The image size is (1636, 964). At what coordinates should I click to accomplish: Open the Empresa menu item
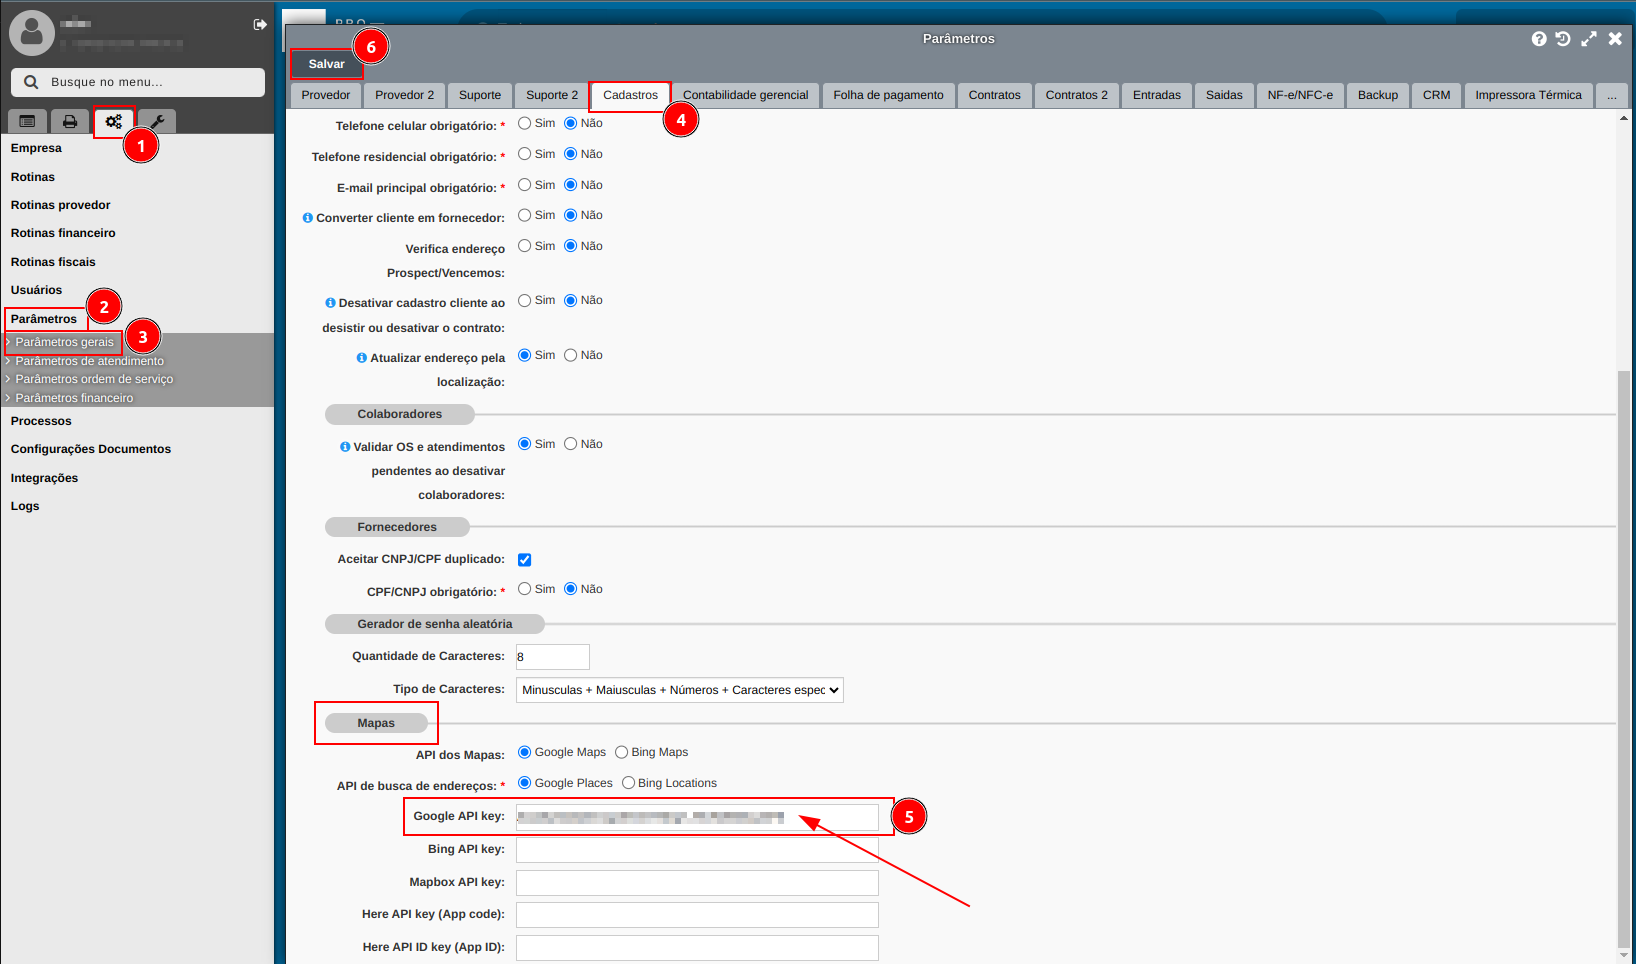(36, 148)
